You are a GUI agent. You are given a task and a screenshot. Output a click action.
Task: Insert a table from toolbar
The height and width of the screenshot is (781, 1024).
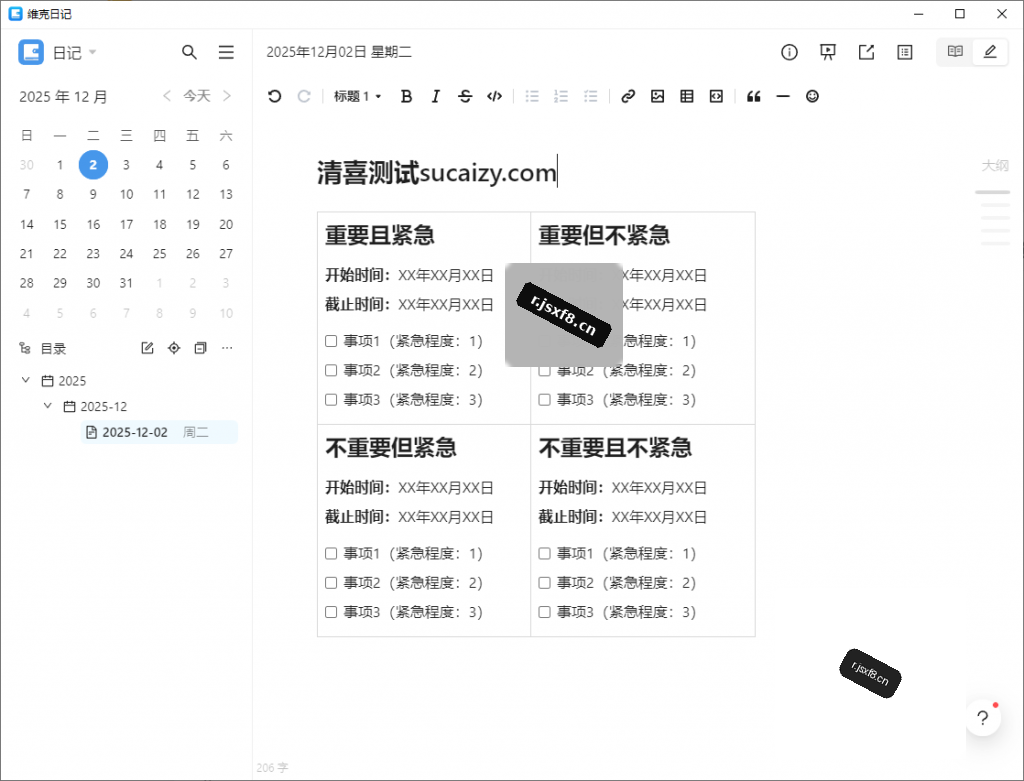point(687,97)
